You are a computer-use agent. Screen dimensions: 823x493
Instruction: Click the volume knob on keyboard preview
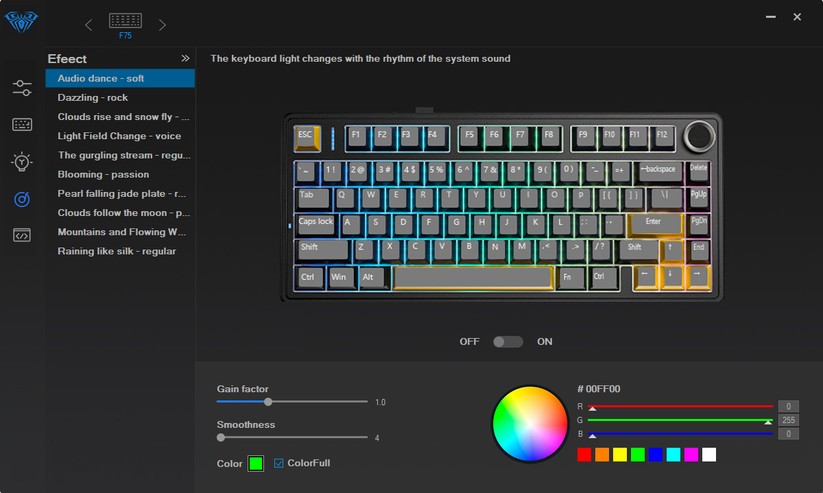click(x=699, y=135)
